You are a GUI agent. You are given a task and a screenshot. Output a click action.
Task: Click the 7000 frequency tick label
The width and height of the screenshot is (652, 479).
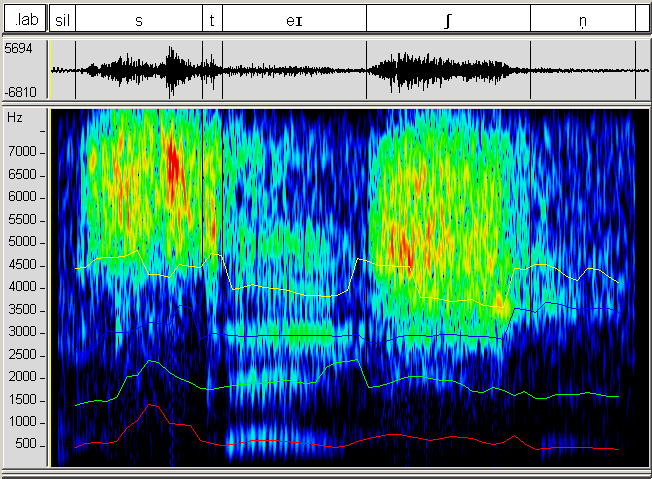click(23, 152)
